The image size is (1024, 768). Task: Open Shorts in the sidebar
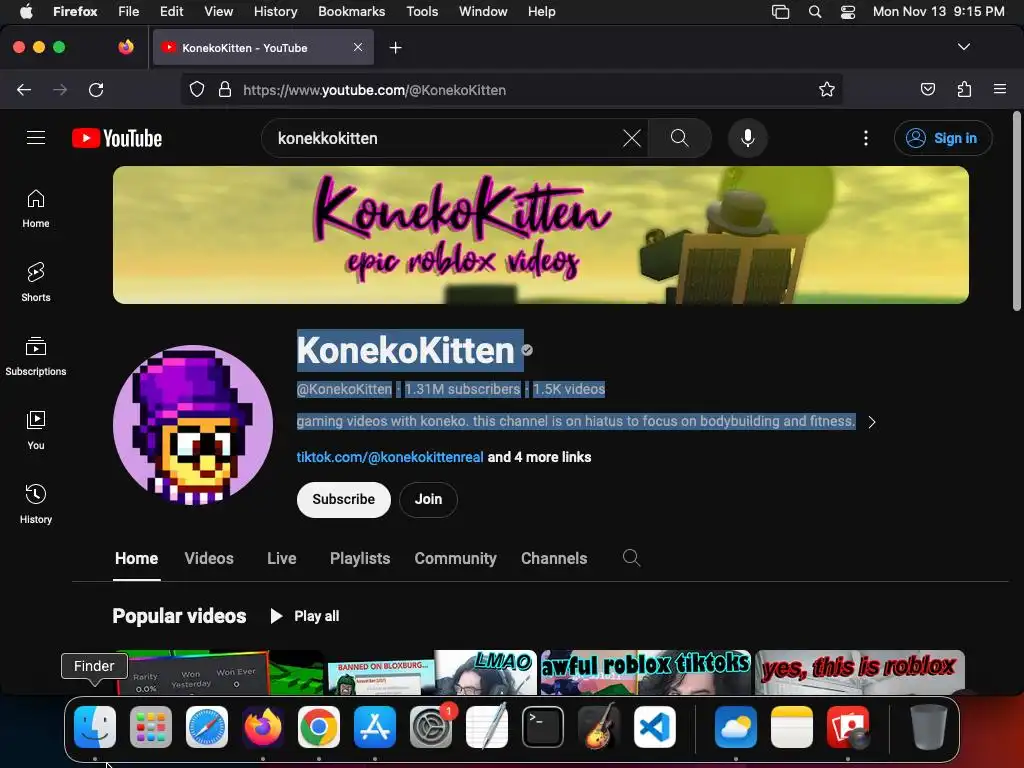36,282
